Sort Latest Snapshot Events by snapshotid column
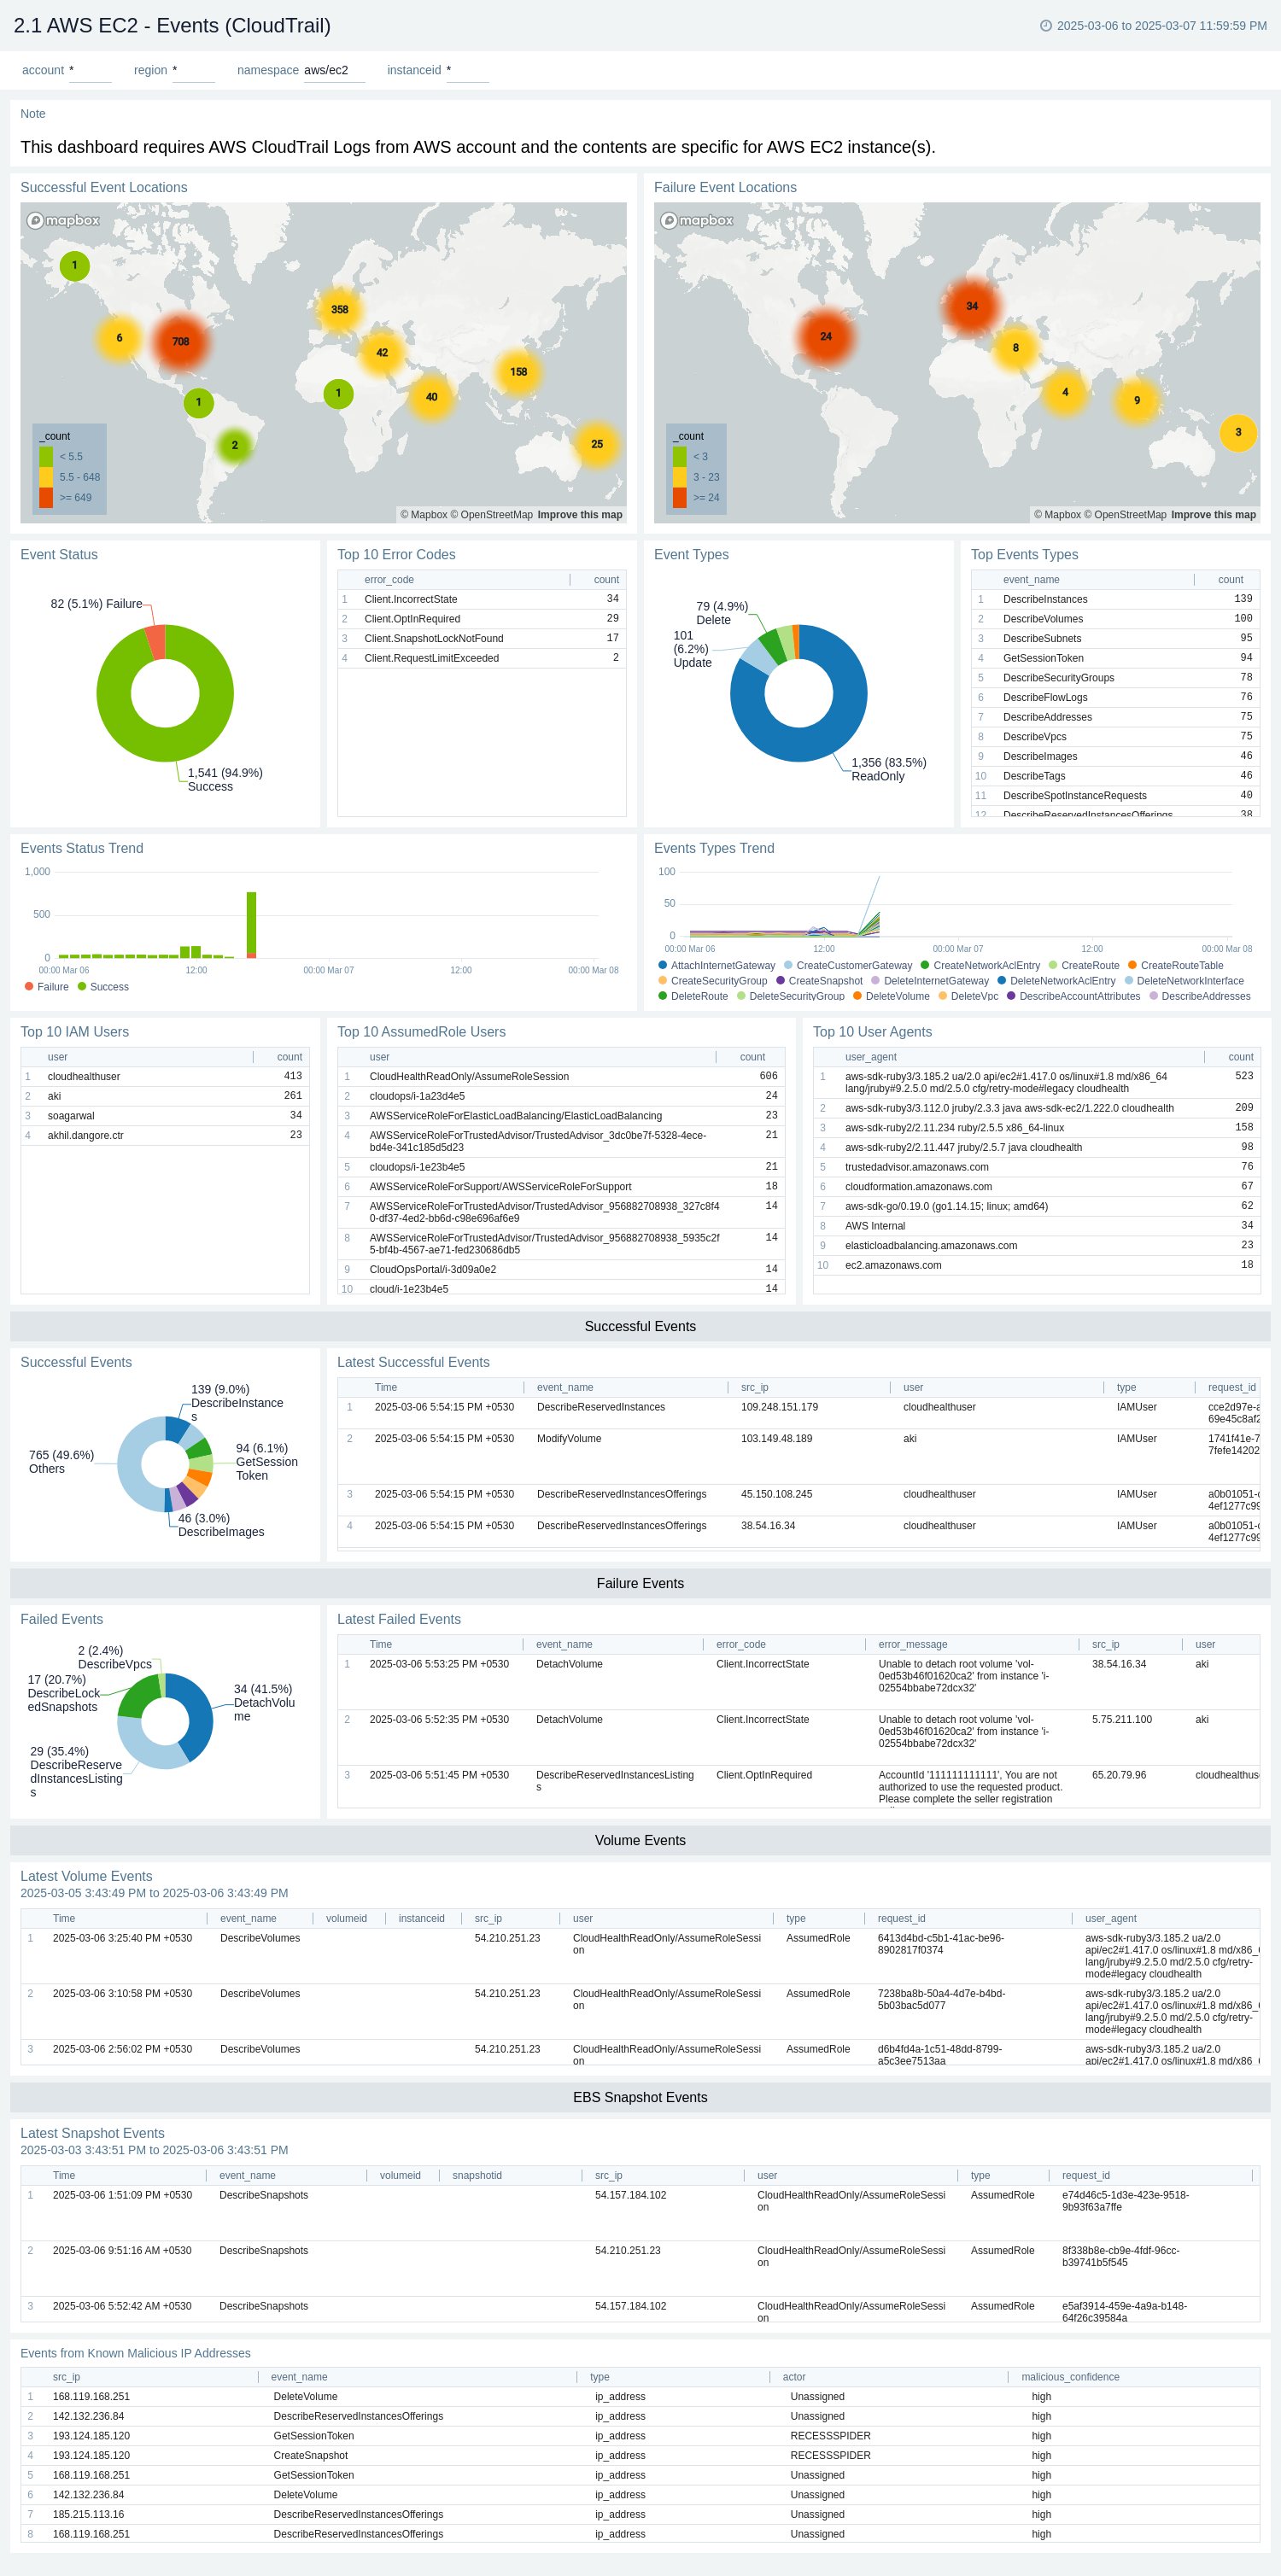1281x2576 pixels. (477, 2176)
